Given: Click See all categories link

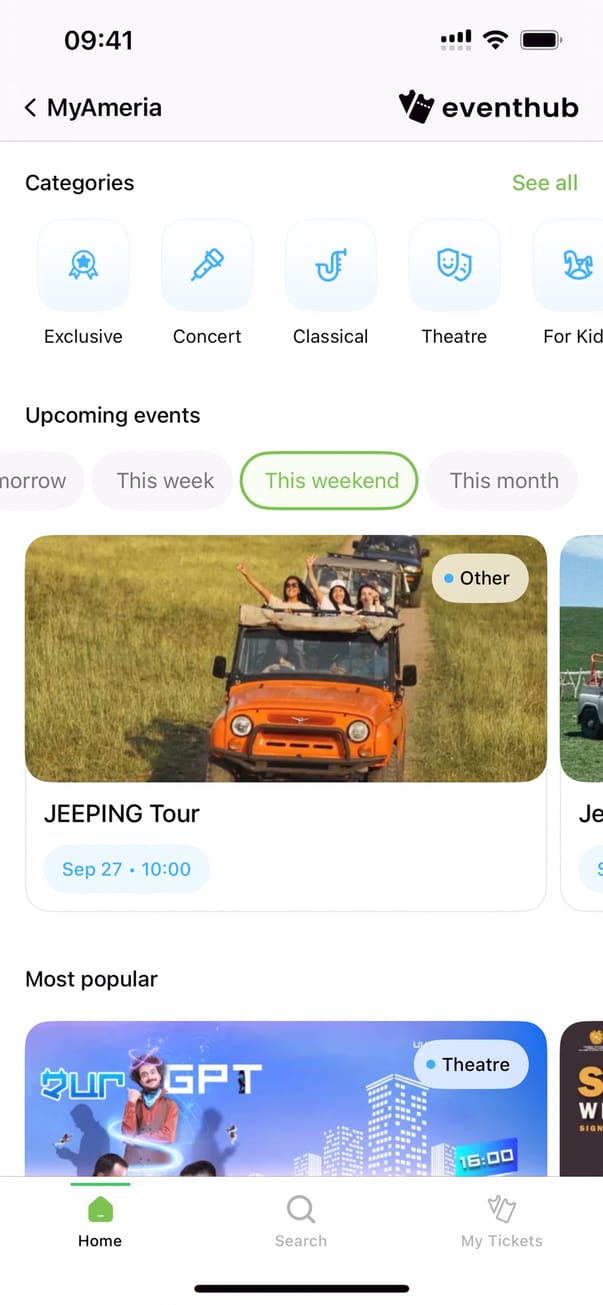Looking at the screenshot, I should click(x=544, y=183).
